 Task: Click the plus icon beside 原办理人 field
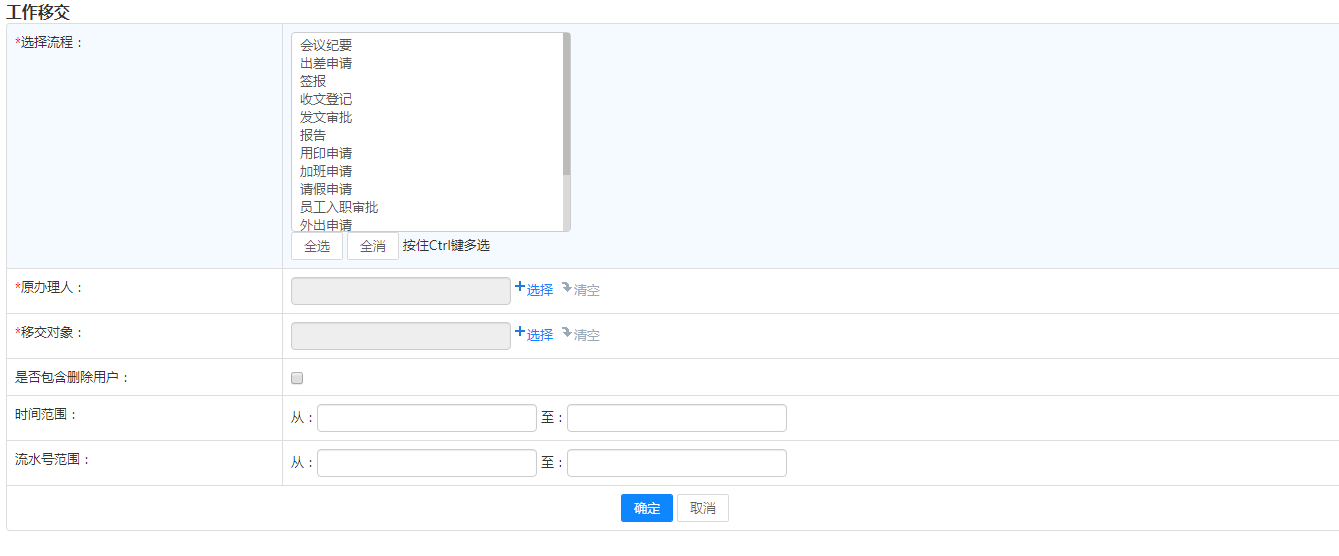(x=520, y=288)
